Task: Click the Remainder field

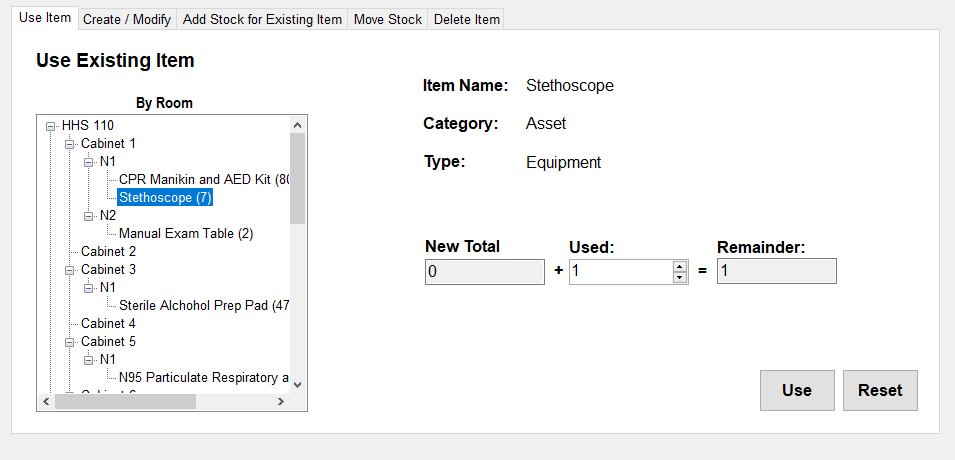Action: (777, 271)
